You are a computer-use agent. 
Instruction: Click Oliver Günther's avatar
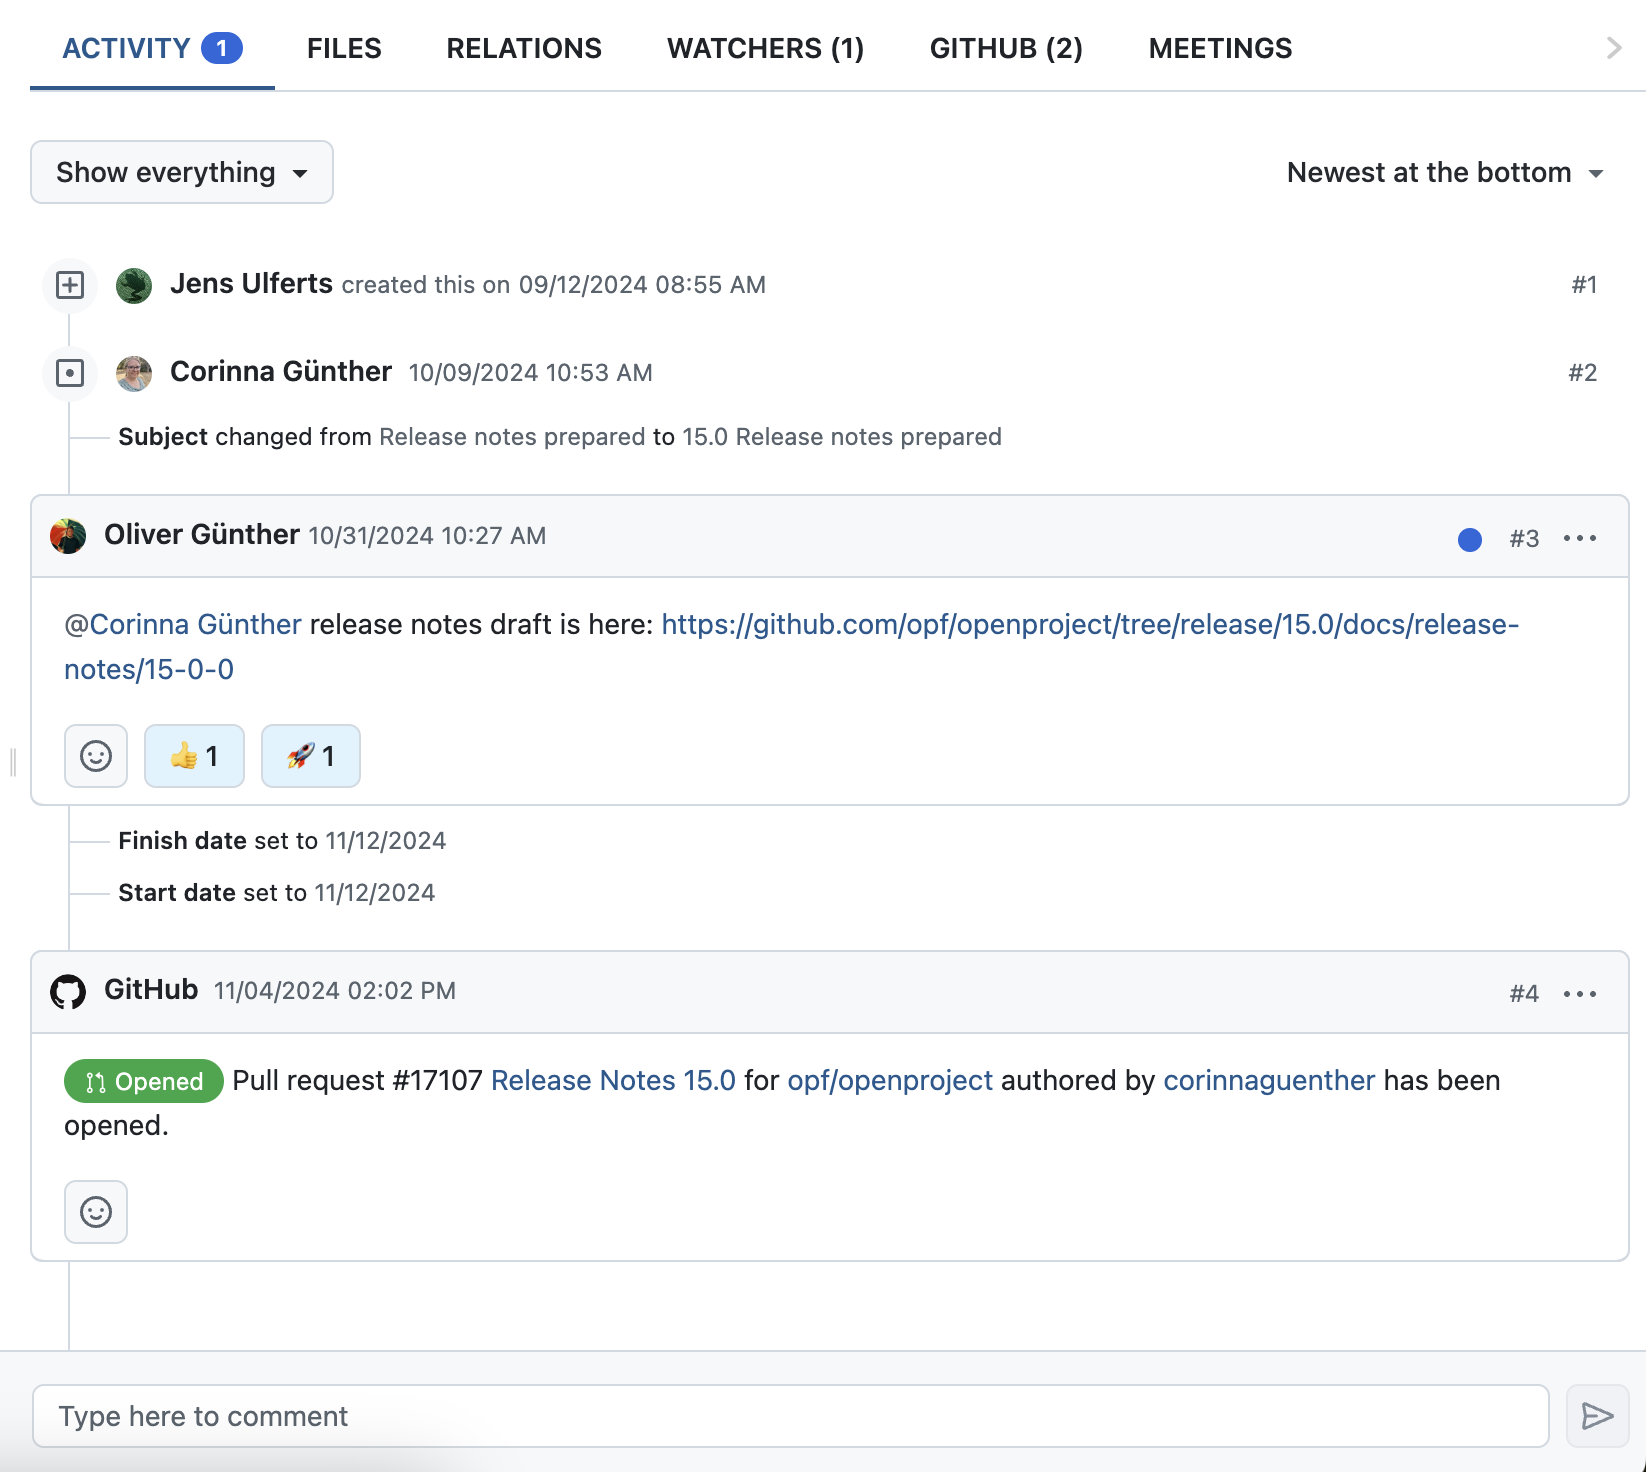pyautogui.click(x=68, y=535)
